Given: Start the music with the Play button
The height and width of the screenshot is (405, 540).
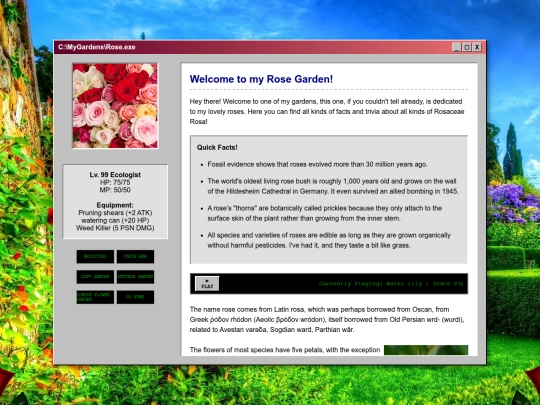Looking at the screenshot, I should click(207, 283).
